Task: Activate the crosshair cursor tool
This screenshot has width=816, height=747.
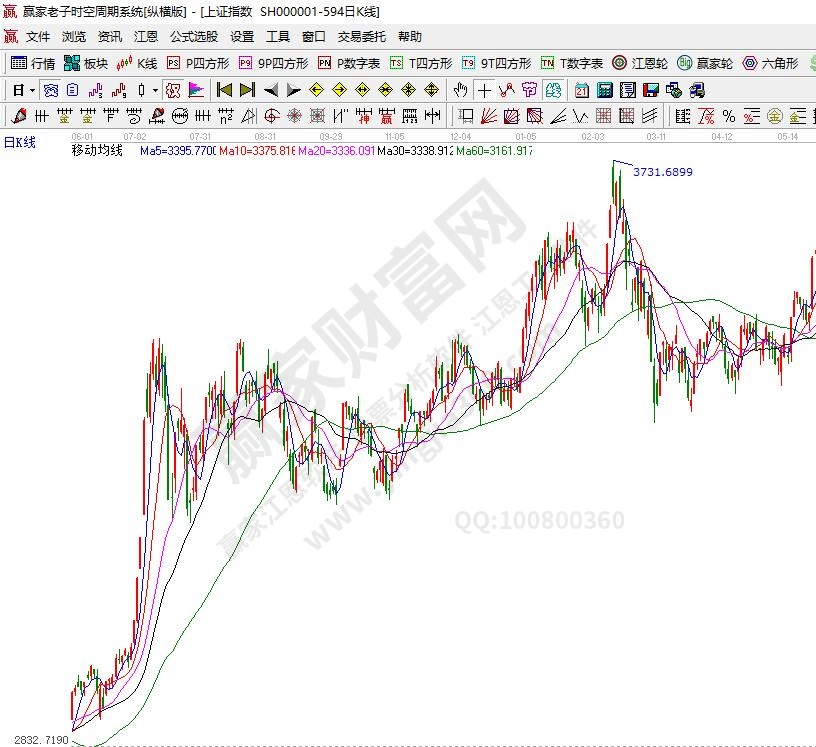Action: pos(484,90)
